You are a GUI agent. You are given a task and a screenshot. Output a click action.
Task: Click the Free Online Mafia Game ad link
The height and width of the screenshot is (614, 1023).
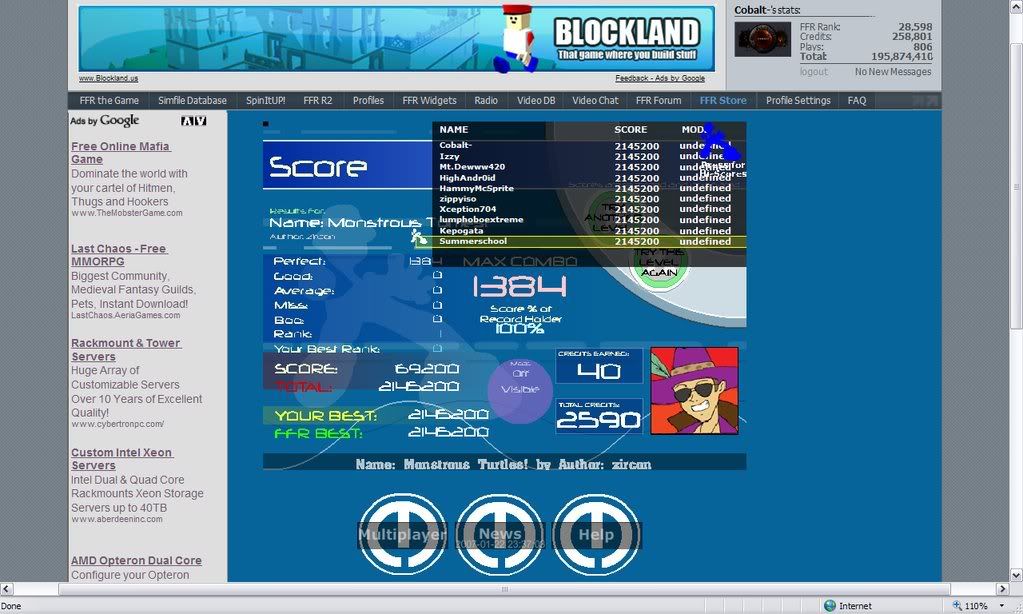[120, 152]
